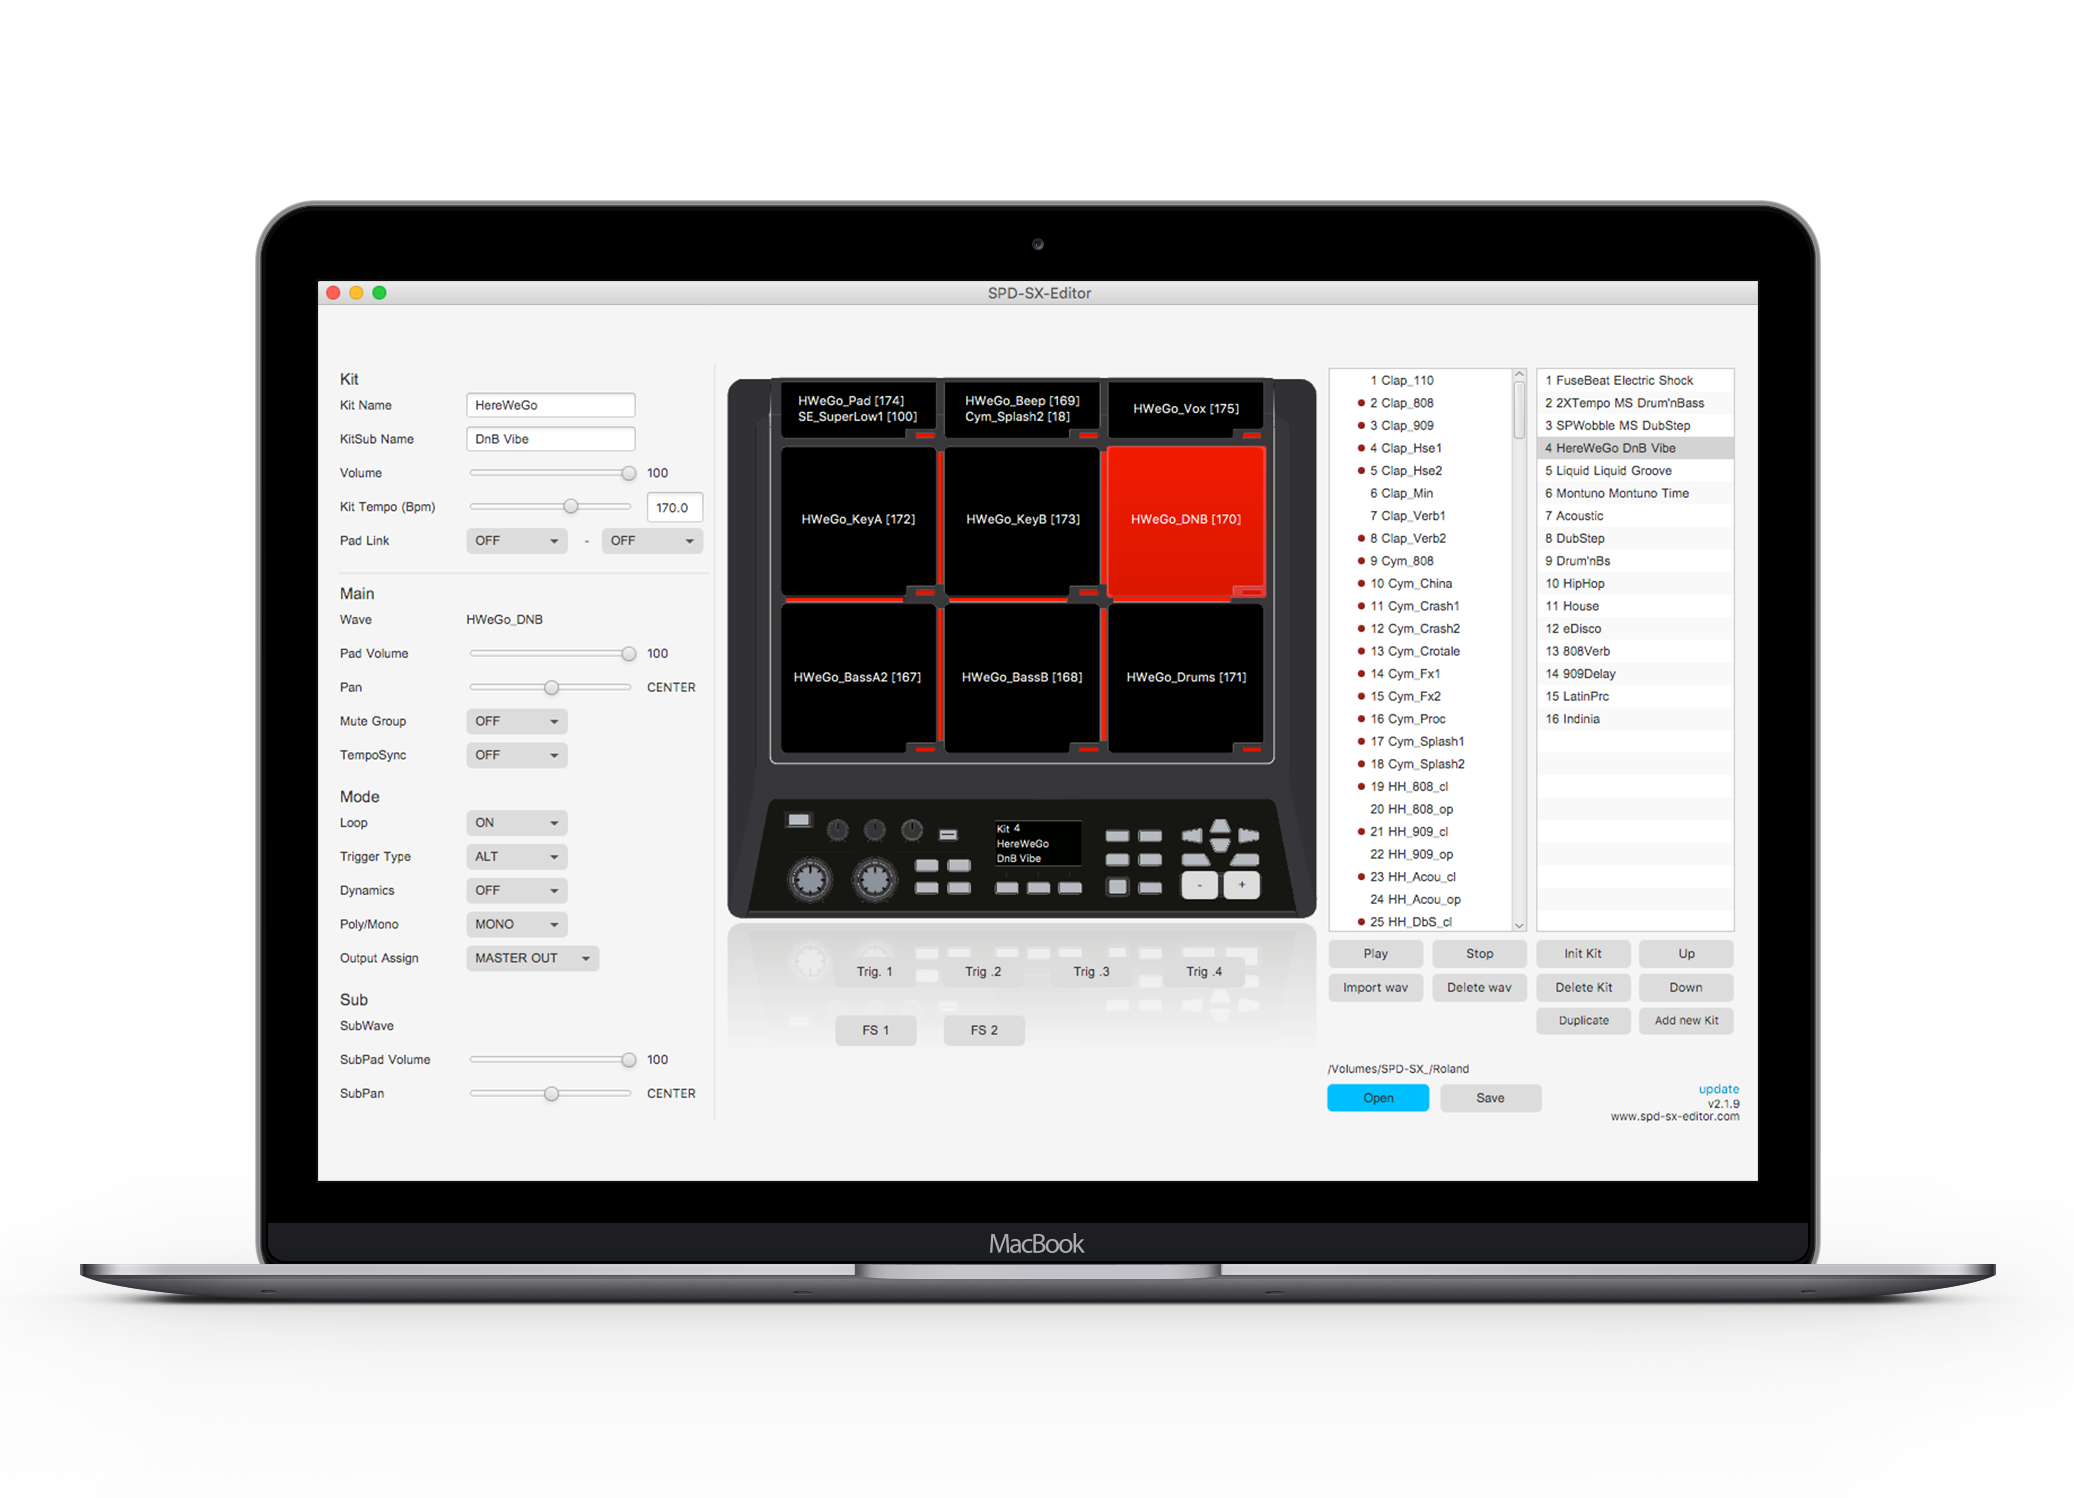Screen dimensions: 2074x1498
Task: Click the wave list vertical scrollbar
Action: click(x=1519, y=412)
